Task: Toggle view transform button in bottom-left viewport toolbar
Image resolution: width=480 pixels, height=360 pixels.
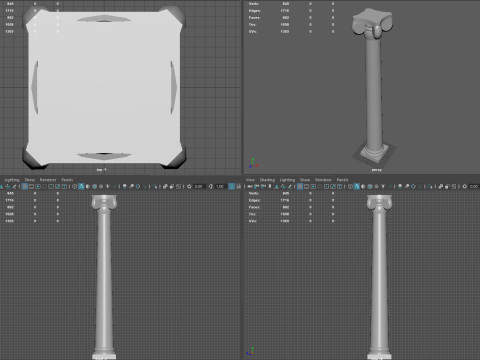Action: click(232, 187)
